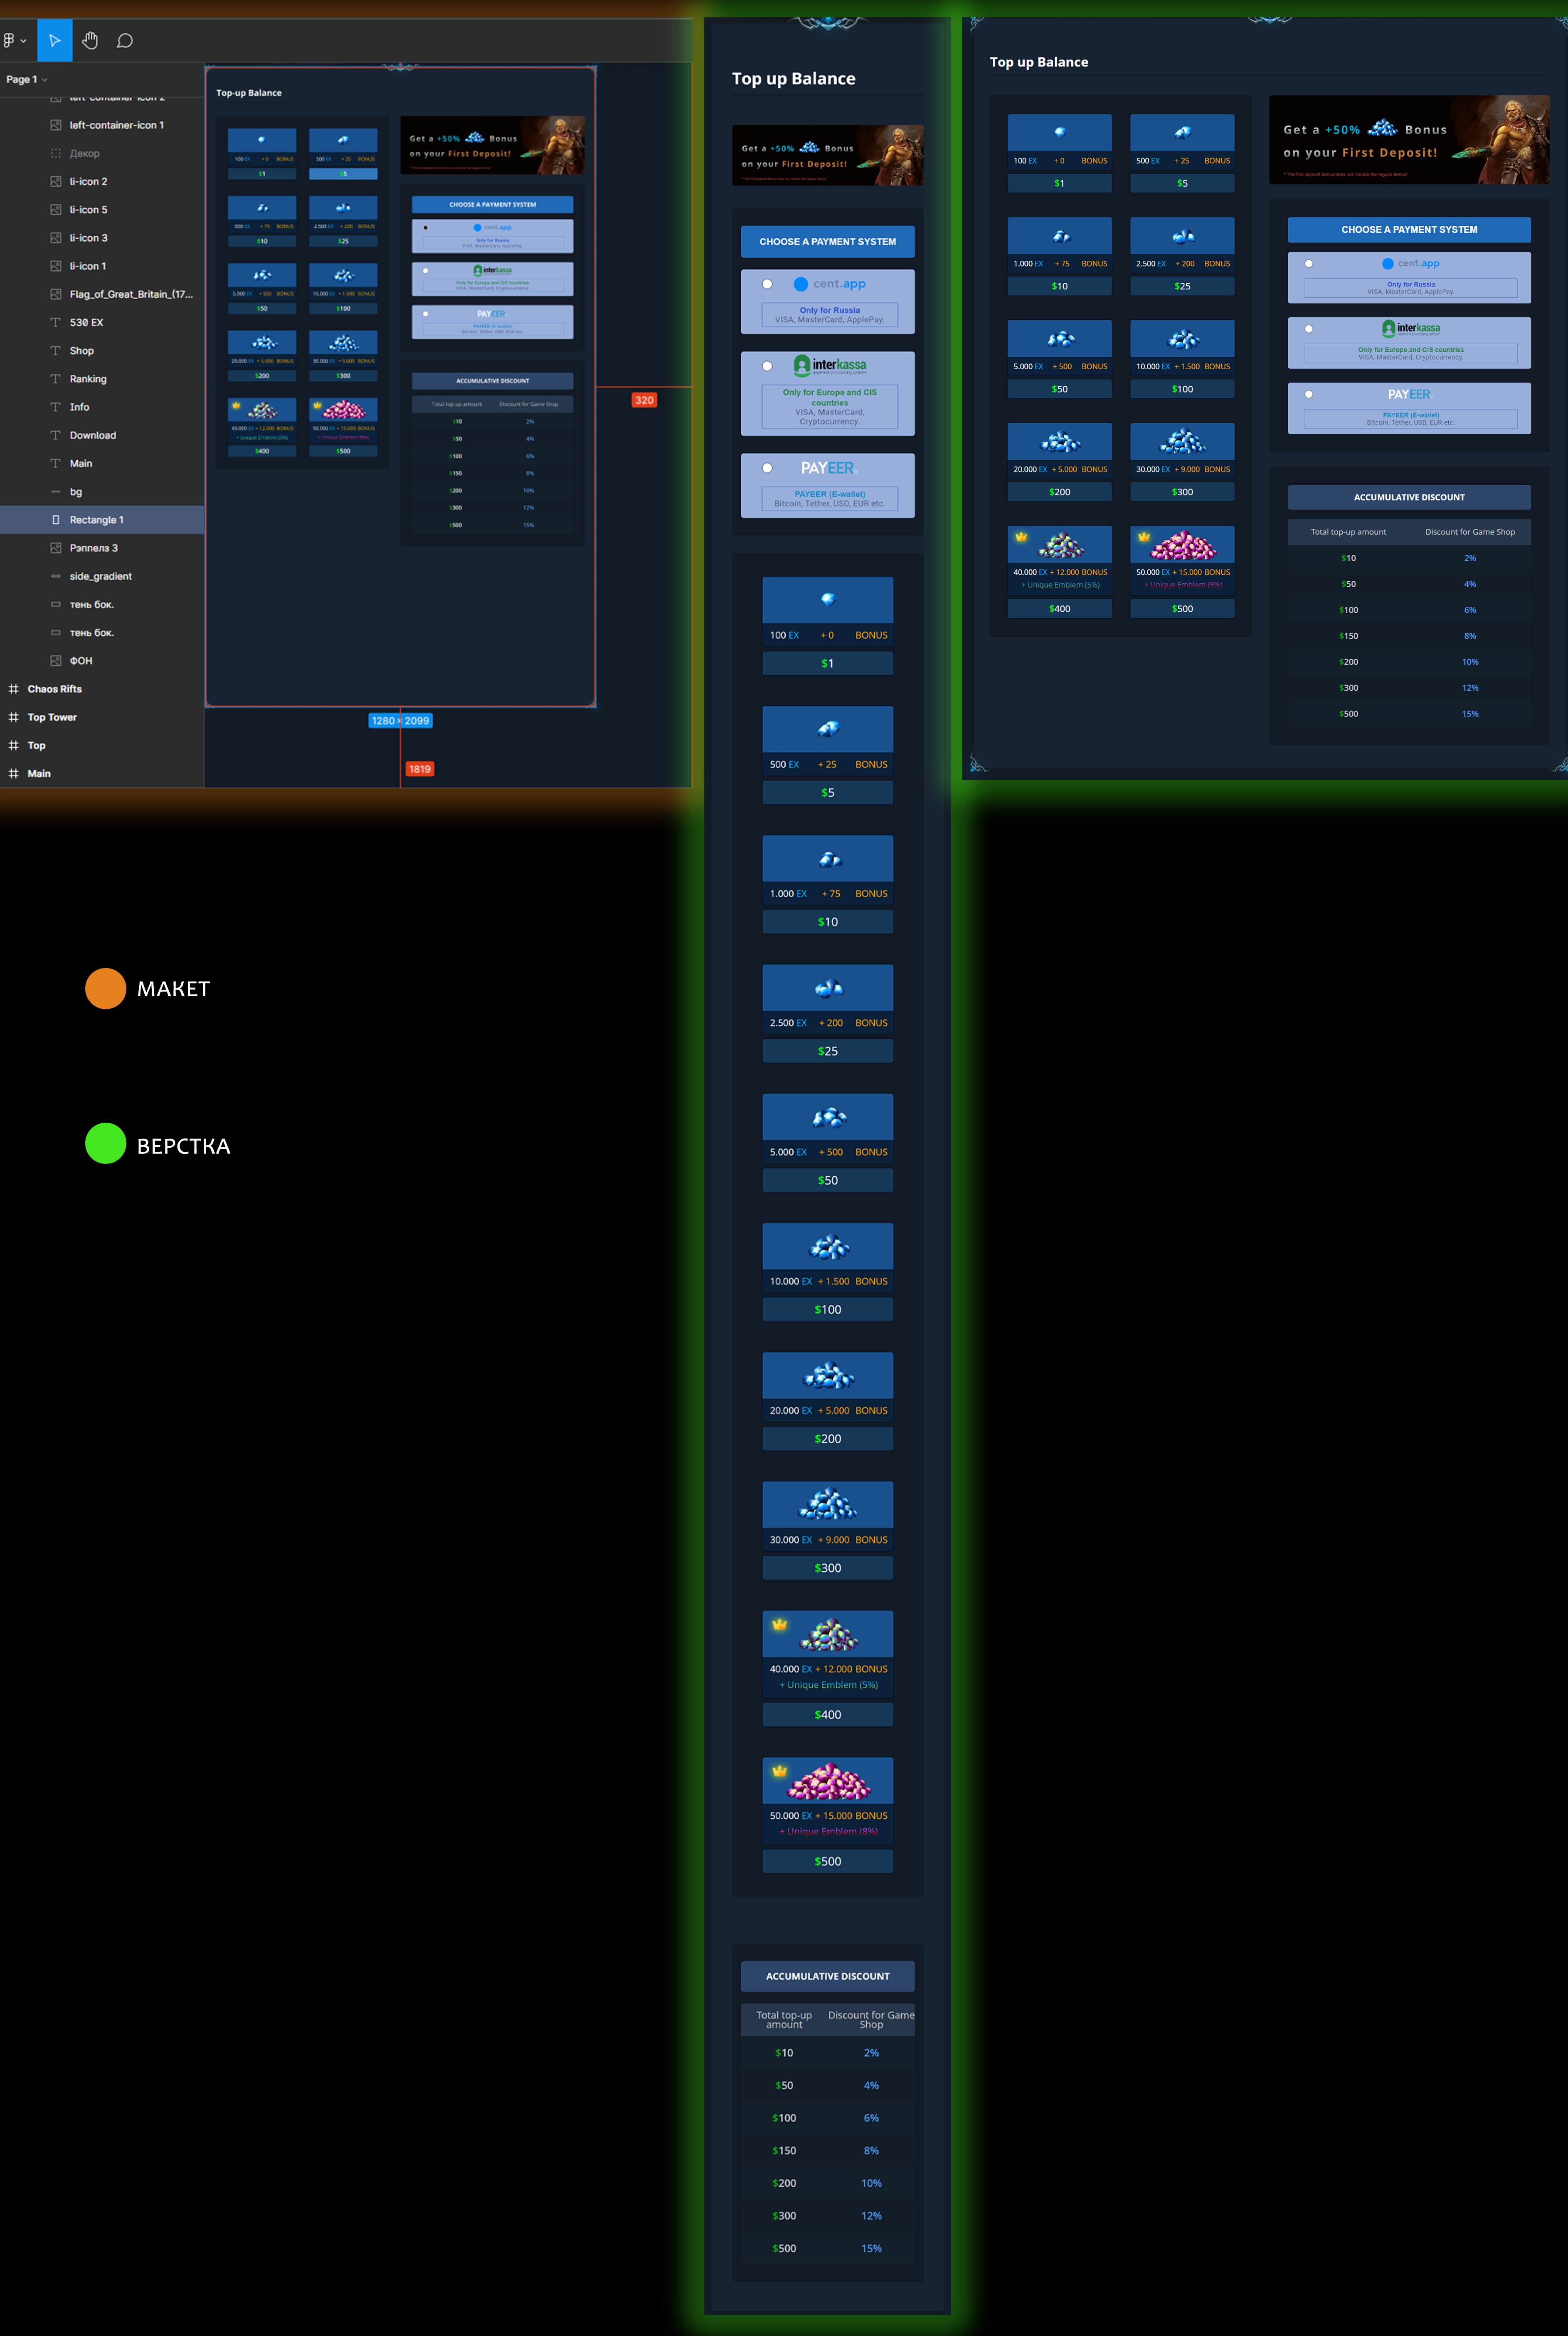The height and width of the screenshot is (2336, 1568).
Task: Select interkassa radio in mobile layout
Action: [767, 366]
